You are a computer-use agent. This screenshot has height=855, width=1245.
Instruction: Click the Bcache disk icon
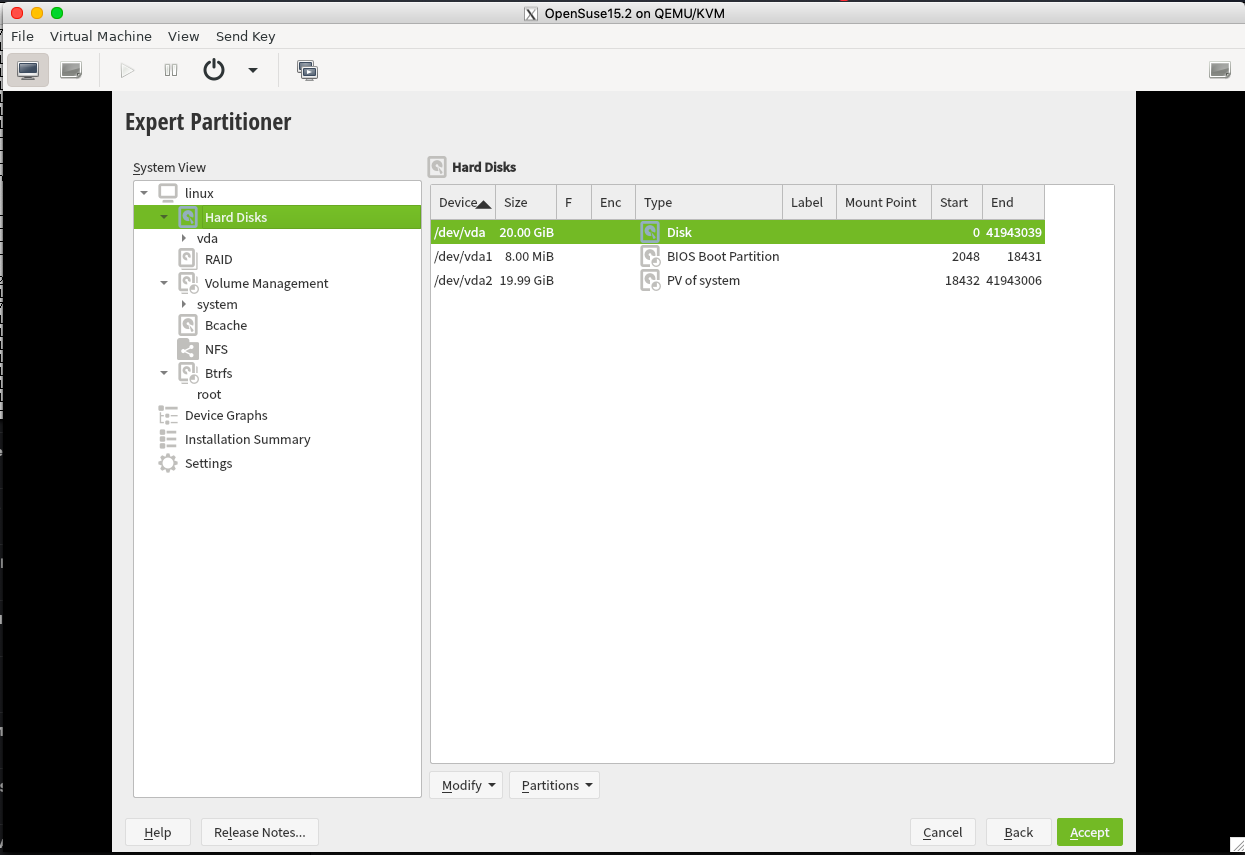click(x=188, y=325)
